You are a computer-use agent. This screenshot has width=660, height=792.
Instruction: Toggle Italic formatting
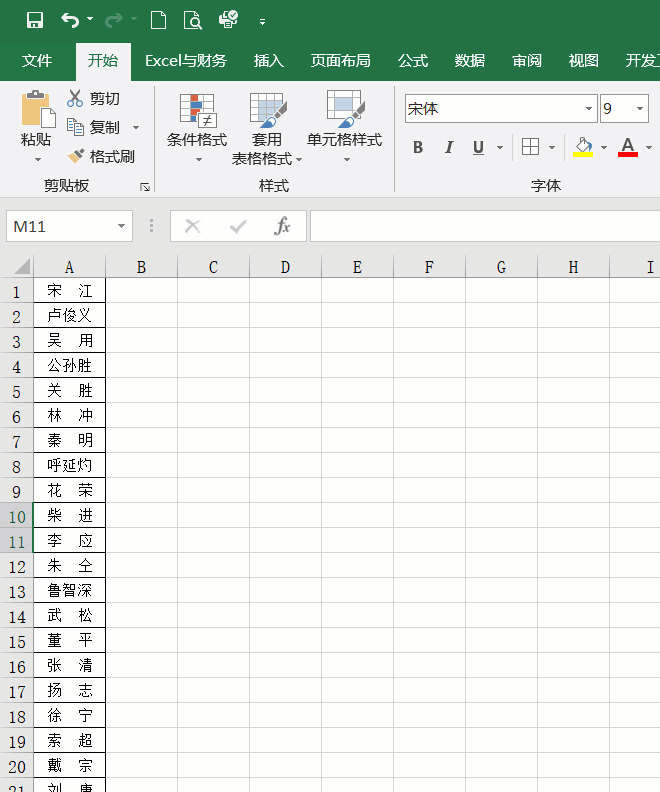click(x=448, y=148)
